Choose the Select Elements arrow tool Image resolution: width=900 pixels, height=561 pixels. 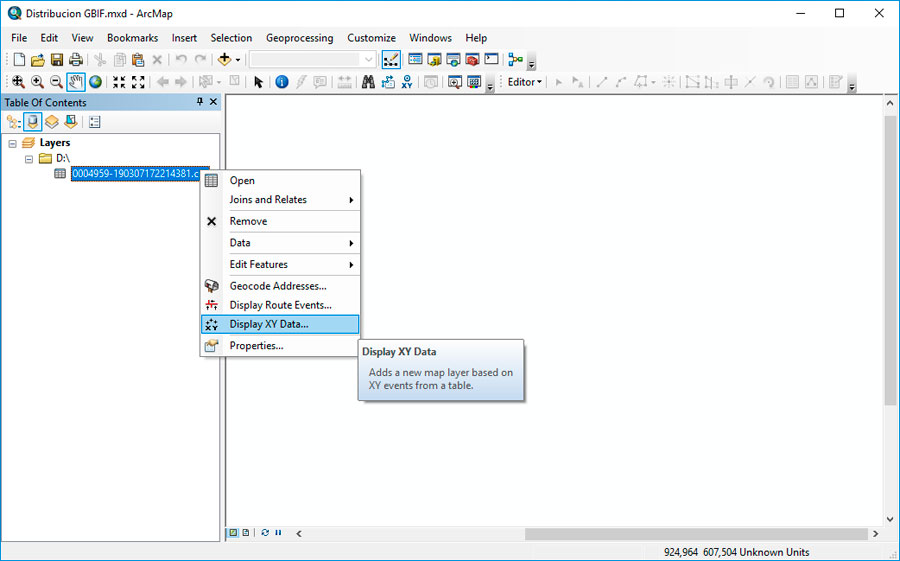[258, 82]
